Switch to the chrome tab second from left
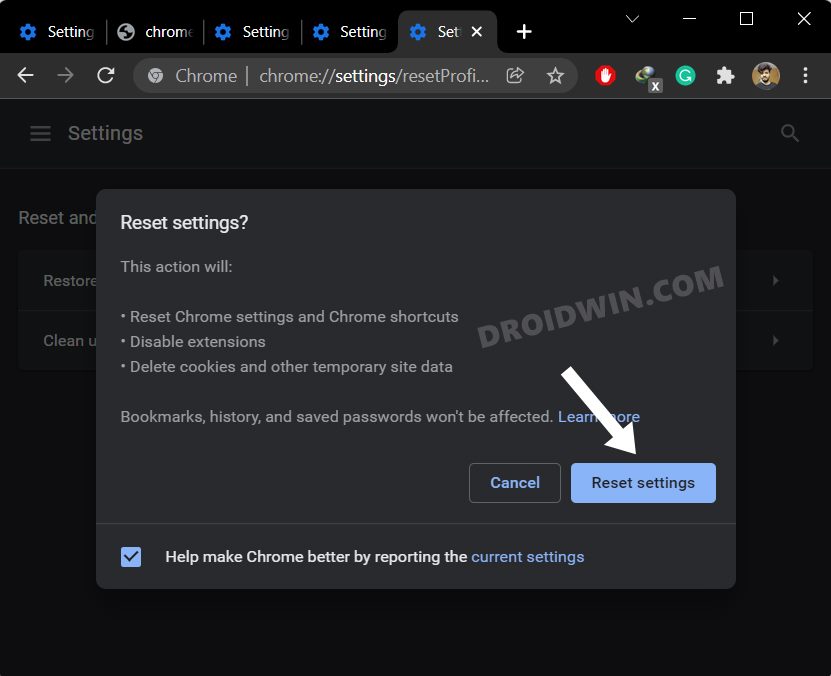Viewport: 831px width, 676px height. click(x=154, y=31)
